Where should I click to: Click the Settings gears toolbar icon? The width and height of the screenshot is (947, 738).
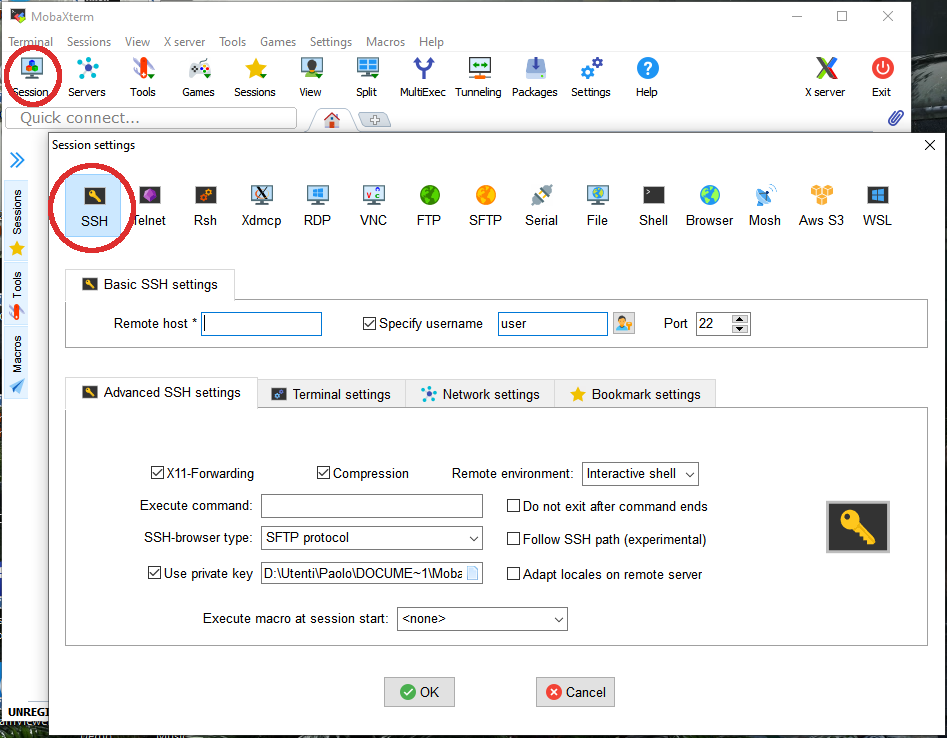591,77
